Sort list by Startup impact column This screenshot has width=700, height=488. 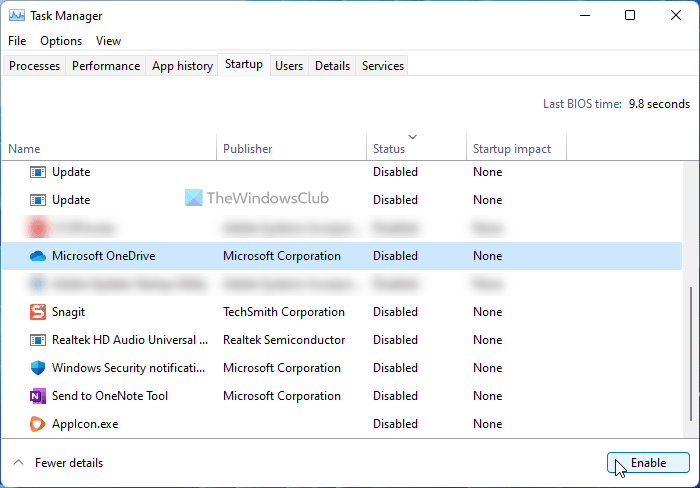point(511,149)
